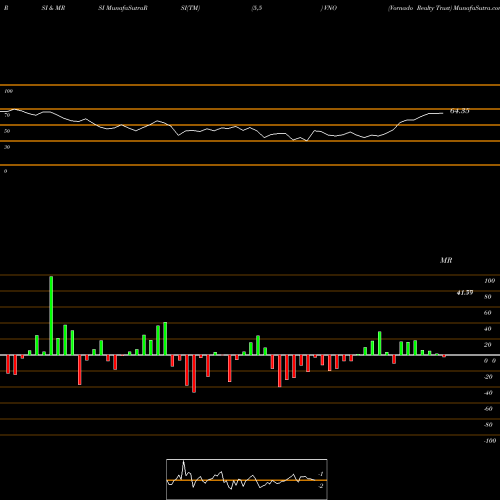Select the MR panel title
Screen dimensions: 500x500
446,260
